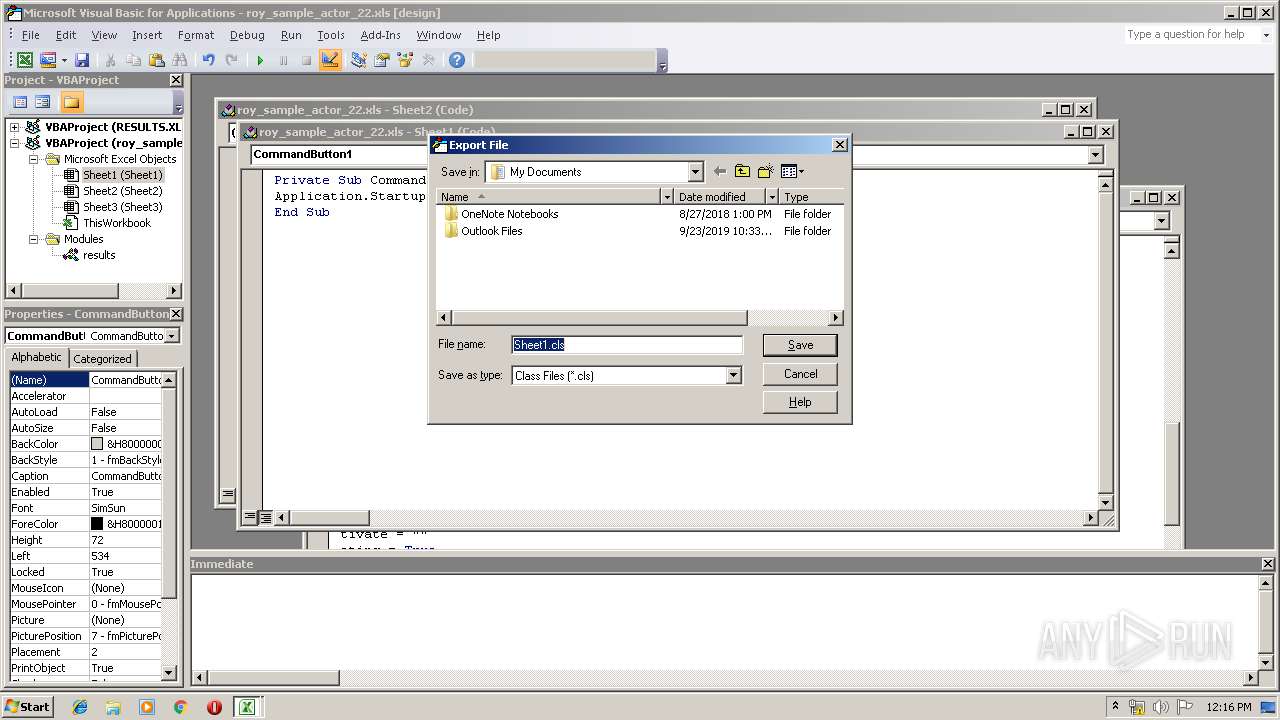Click the Break pause icon
Viewport: 1280px width, 720px height.
[283, 60]
